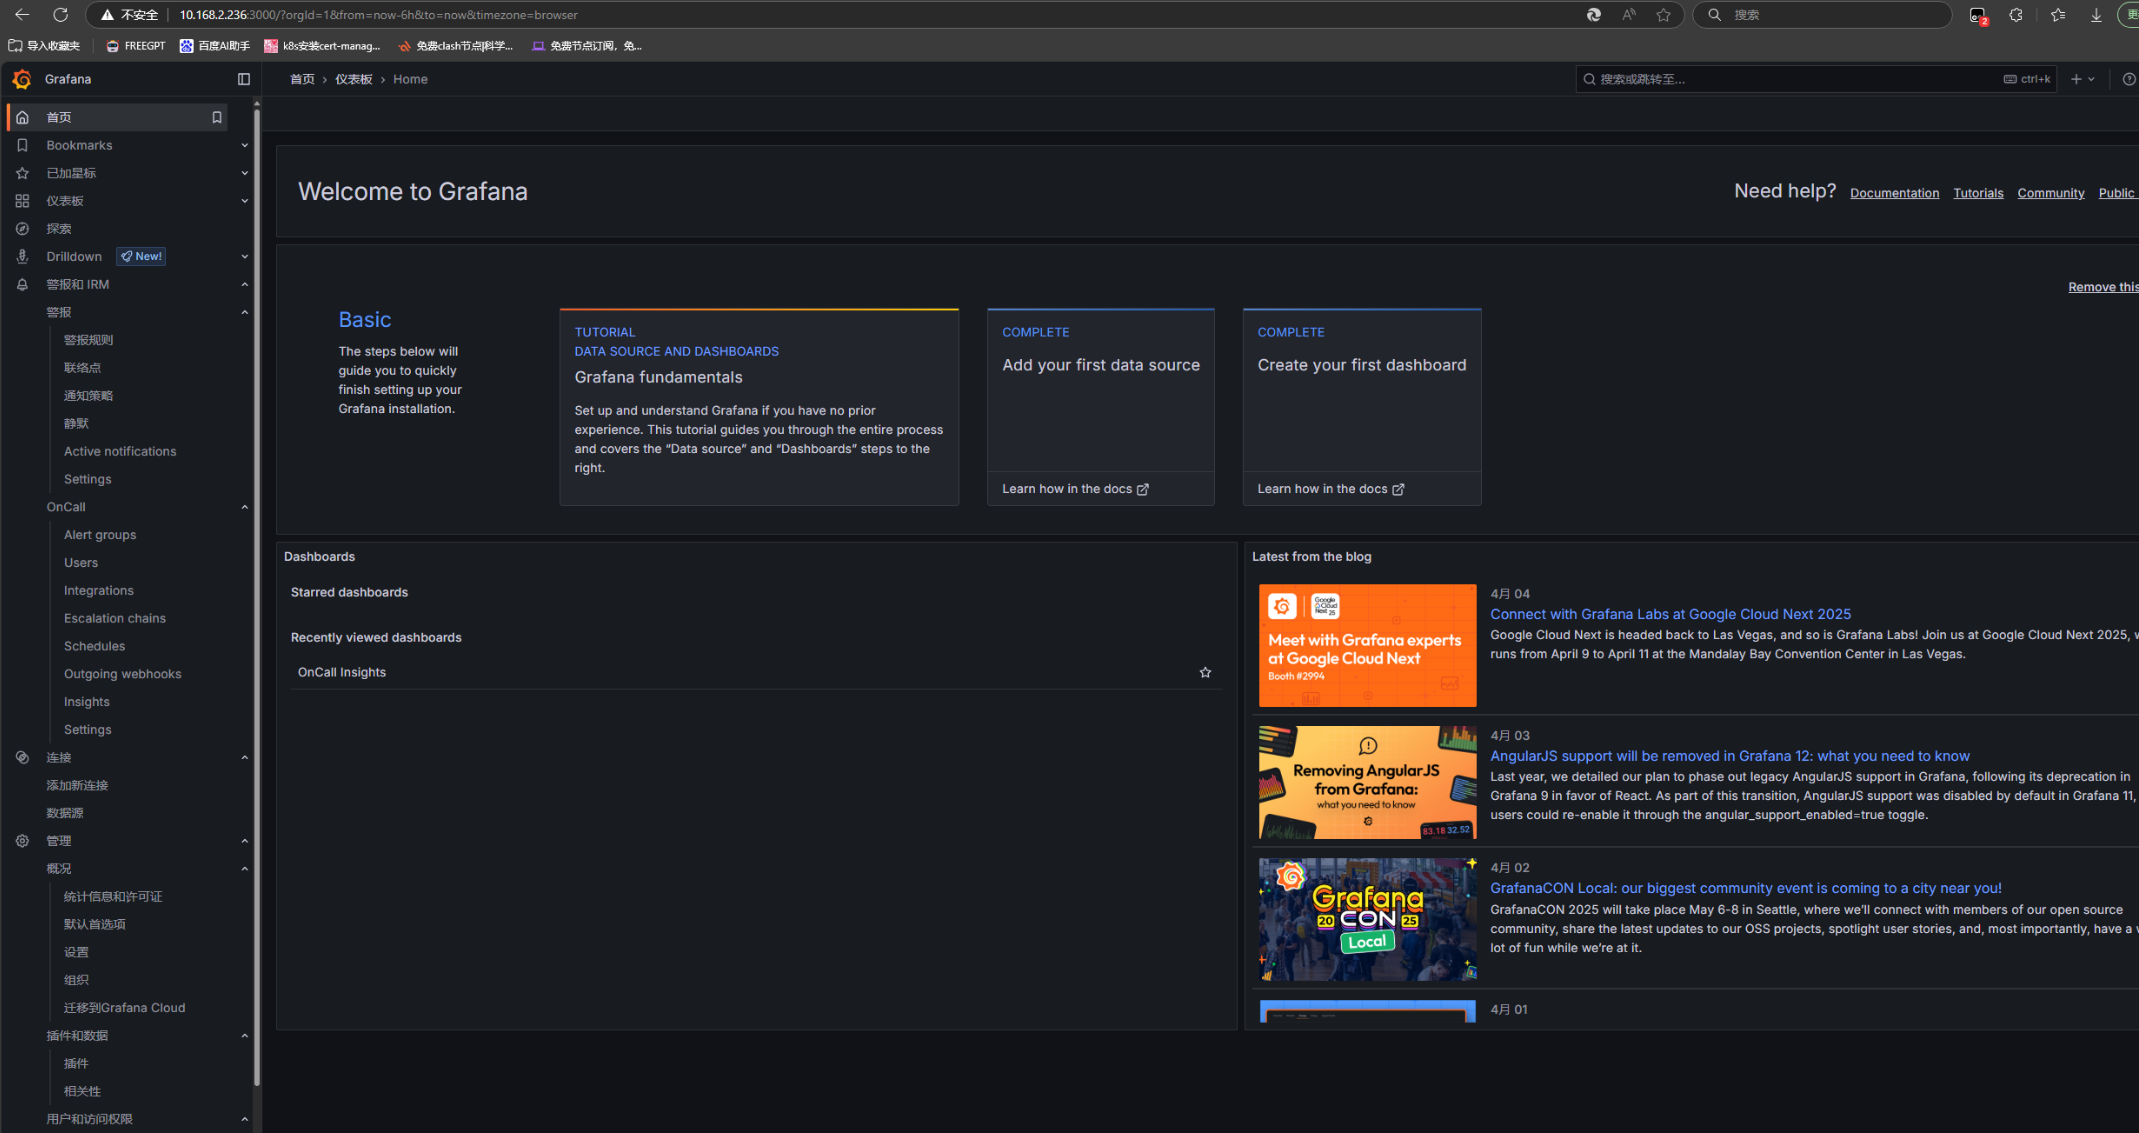
Task: Collapse the 用户和访问权限 section chevron
Action: 244,1119
